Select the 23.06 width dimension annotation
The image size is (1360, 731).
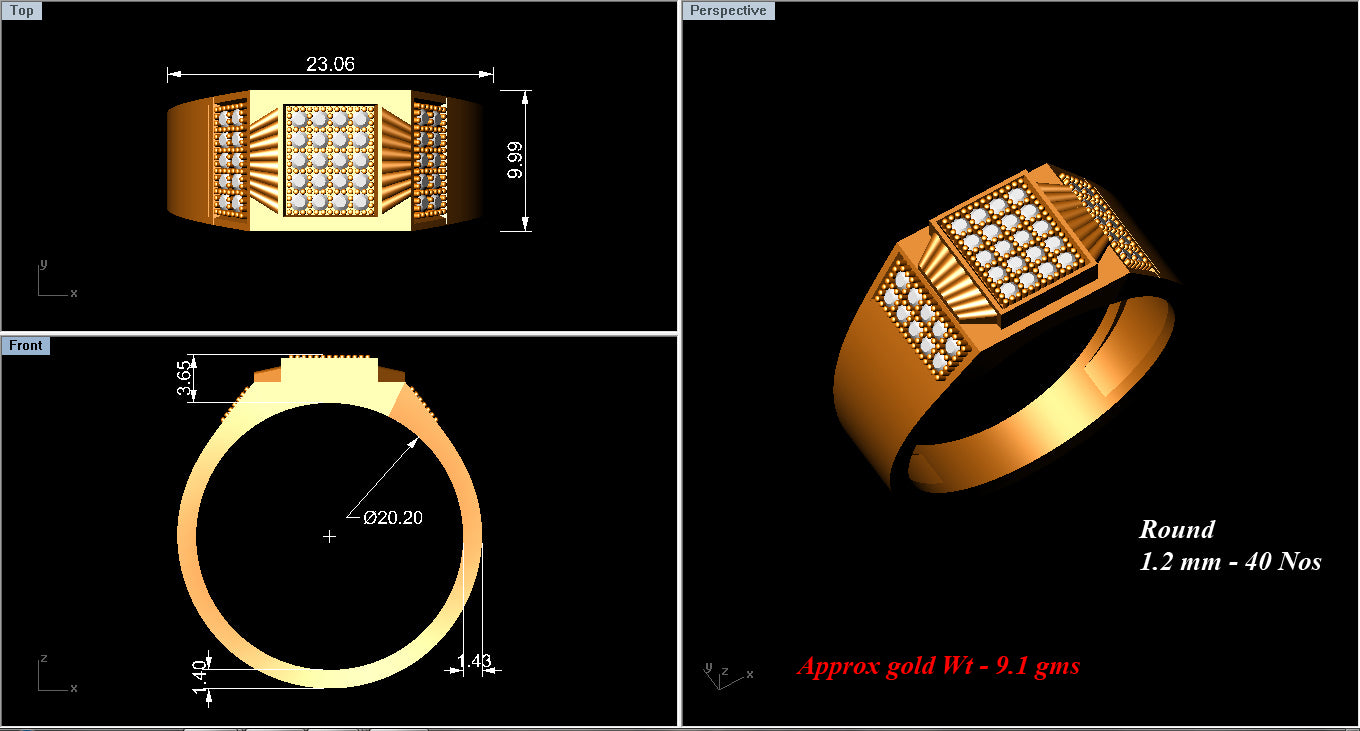coord(330,63)
